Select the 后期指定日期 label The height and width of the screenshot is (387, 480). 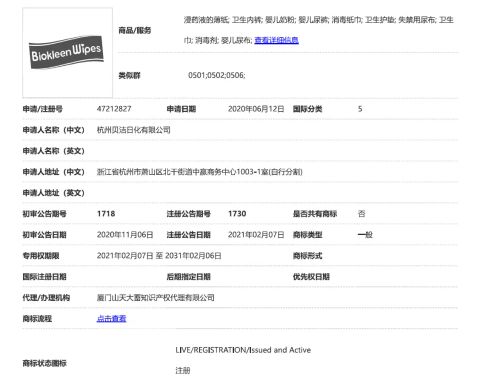pos(189,277)
